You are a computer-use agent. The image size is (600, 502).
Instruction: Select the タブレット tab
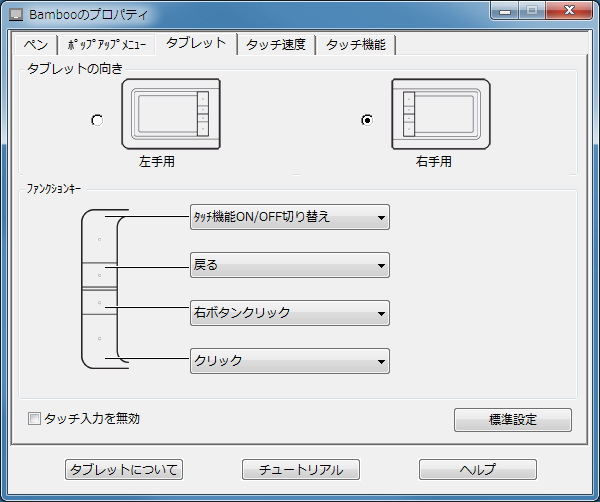196,43
